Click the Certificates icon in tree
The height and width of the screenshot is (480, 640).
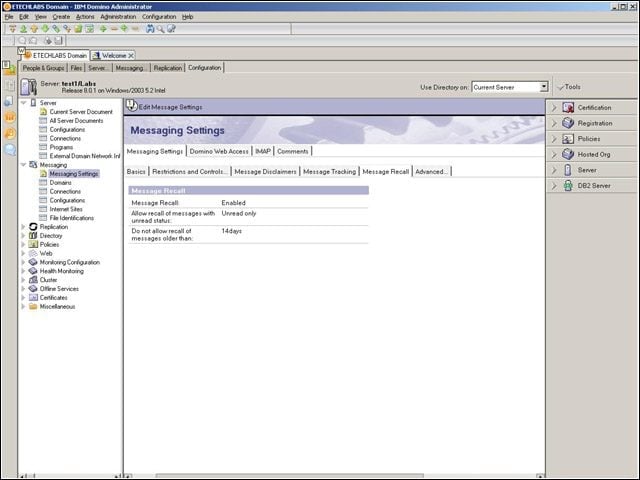pyautogui.click(x=33, y=298)
